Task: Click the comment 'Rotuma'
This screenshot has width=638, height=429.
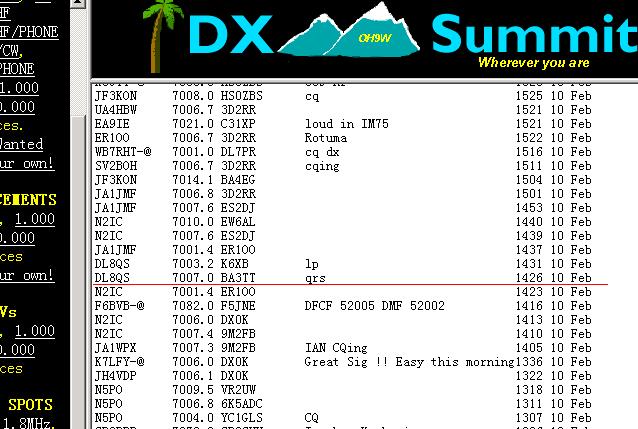Action: pyautogui.click(x=326, y=138)
